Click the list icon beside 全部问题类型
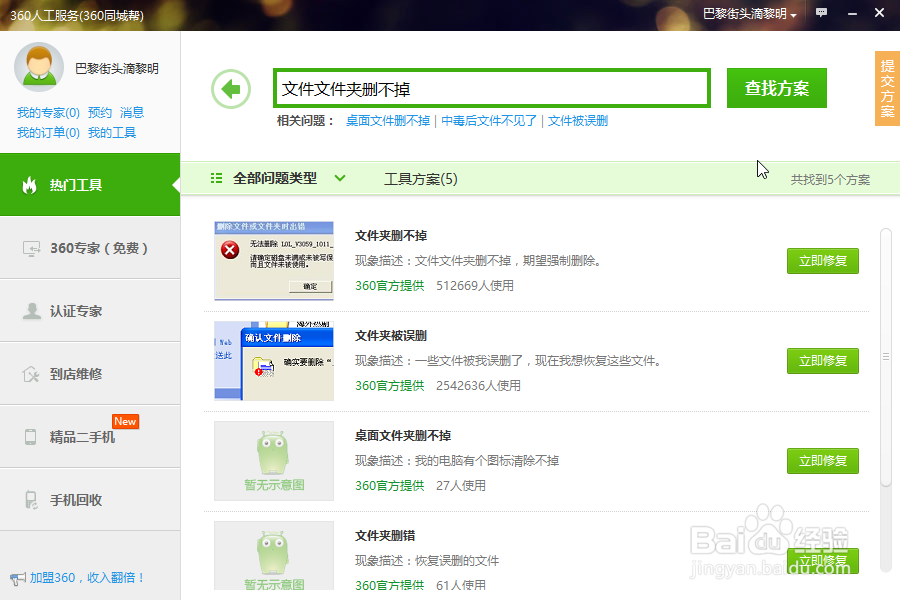This screenshot has width=900, height=600. pyautogui.click(x=216, y=179)
